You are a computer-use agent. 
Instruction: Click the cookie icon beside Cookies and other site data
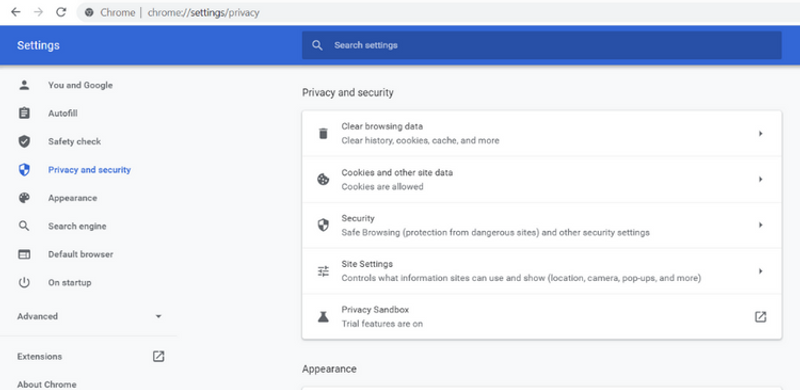(x=323, y=179)
